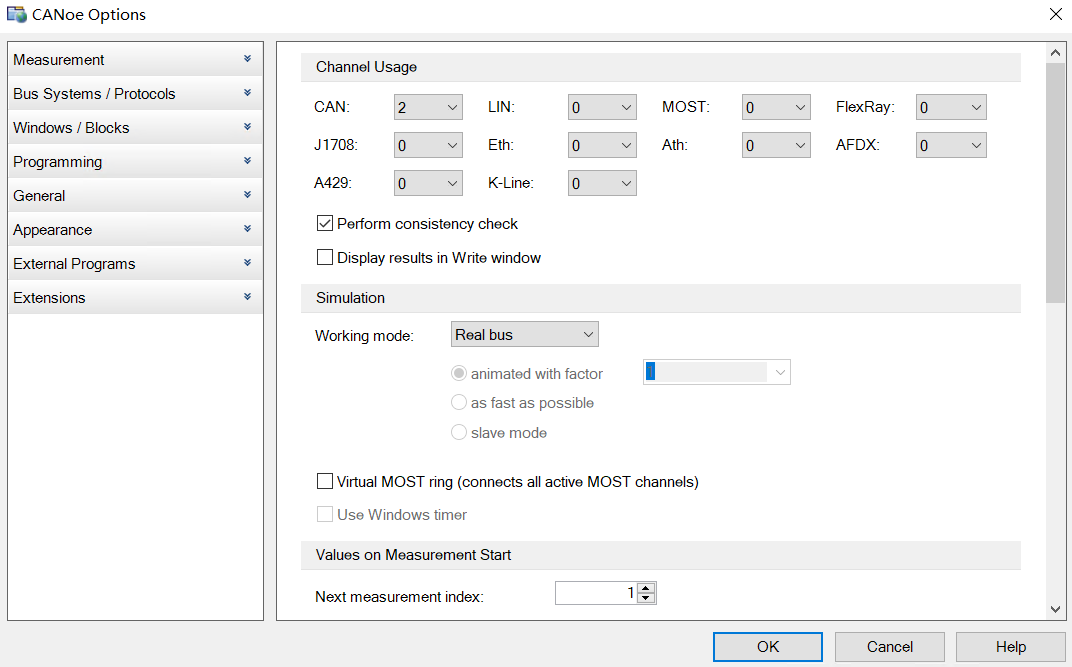
Task: Expand the Appearance section chevron
Action: coord(247,229)
